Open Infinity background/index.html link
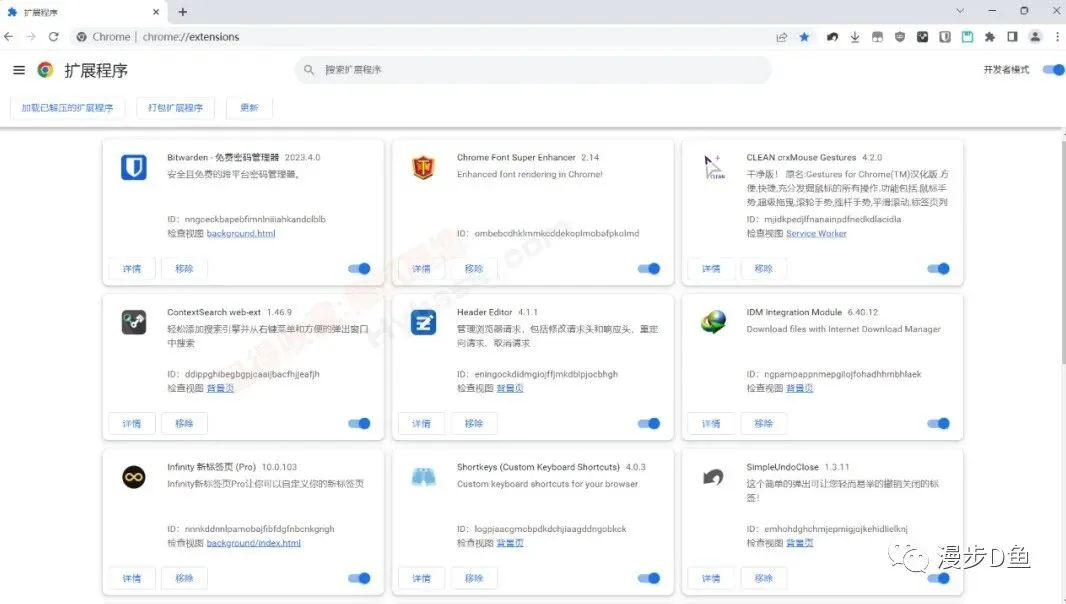 click(254, 543)
